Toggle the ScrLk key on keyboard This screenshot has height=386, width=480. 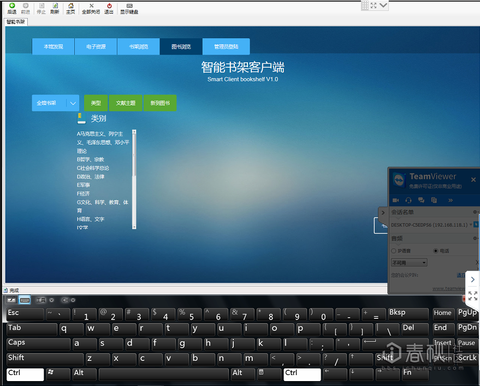pos(467,359)
